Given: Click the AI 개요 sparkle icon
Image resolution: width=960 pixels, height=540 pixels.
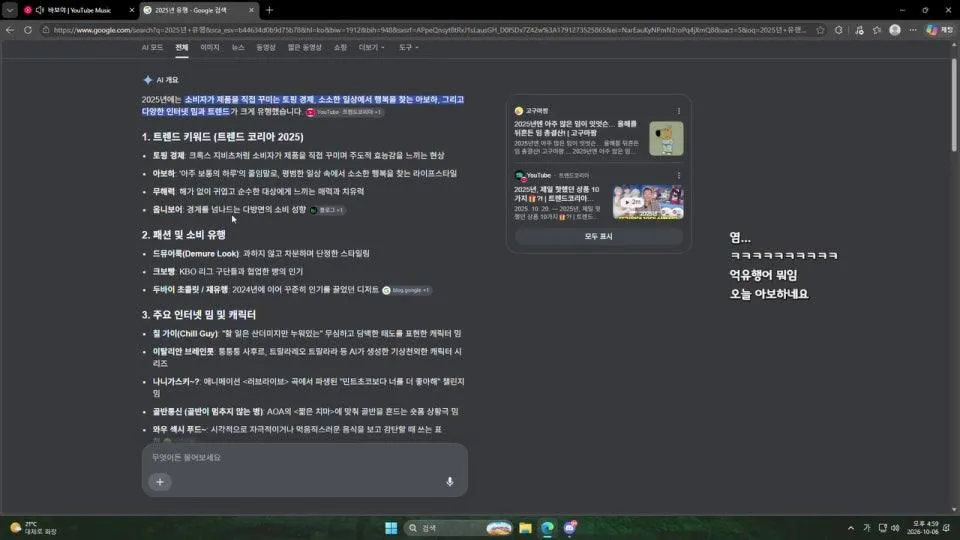Looking at the screenshot, I should tap(148, 80).
